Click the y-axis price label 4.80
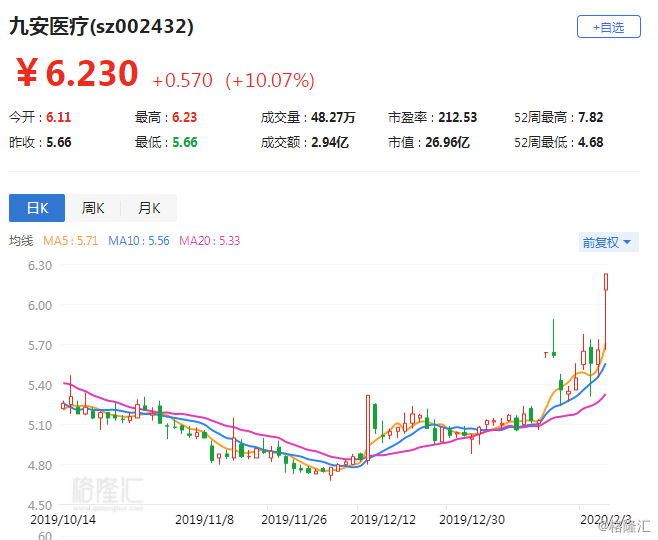The width and height of the screenshot is (658, 540). click(x=40, y=465)
